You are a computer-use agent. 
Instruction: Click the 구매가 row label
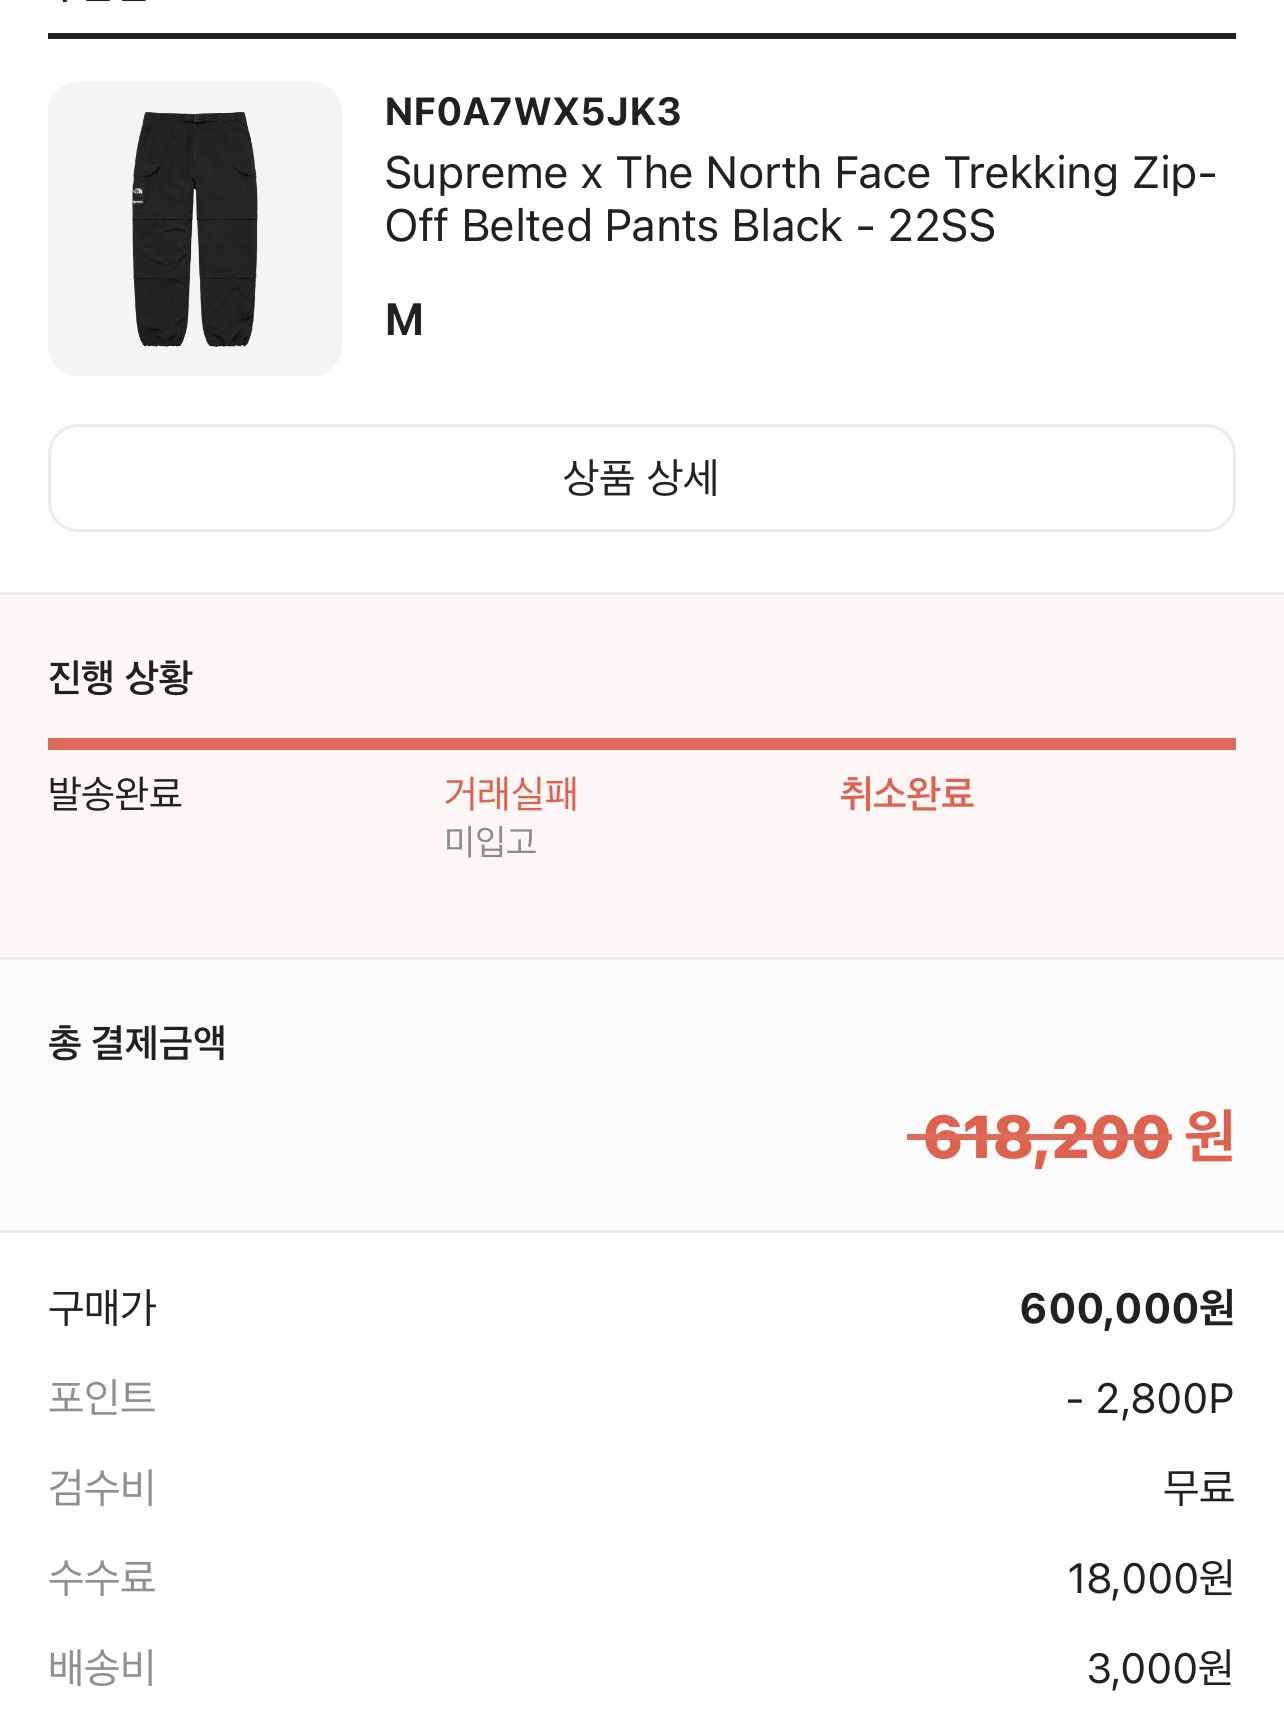pyautogui.click(x=103, y=1308)
